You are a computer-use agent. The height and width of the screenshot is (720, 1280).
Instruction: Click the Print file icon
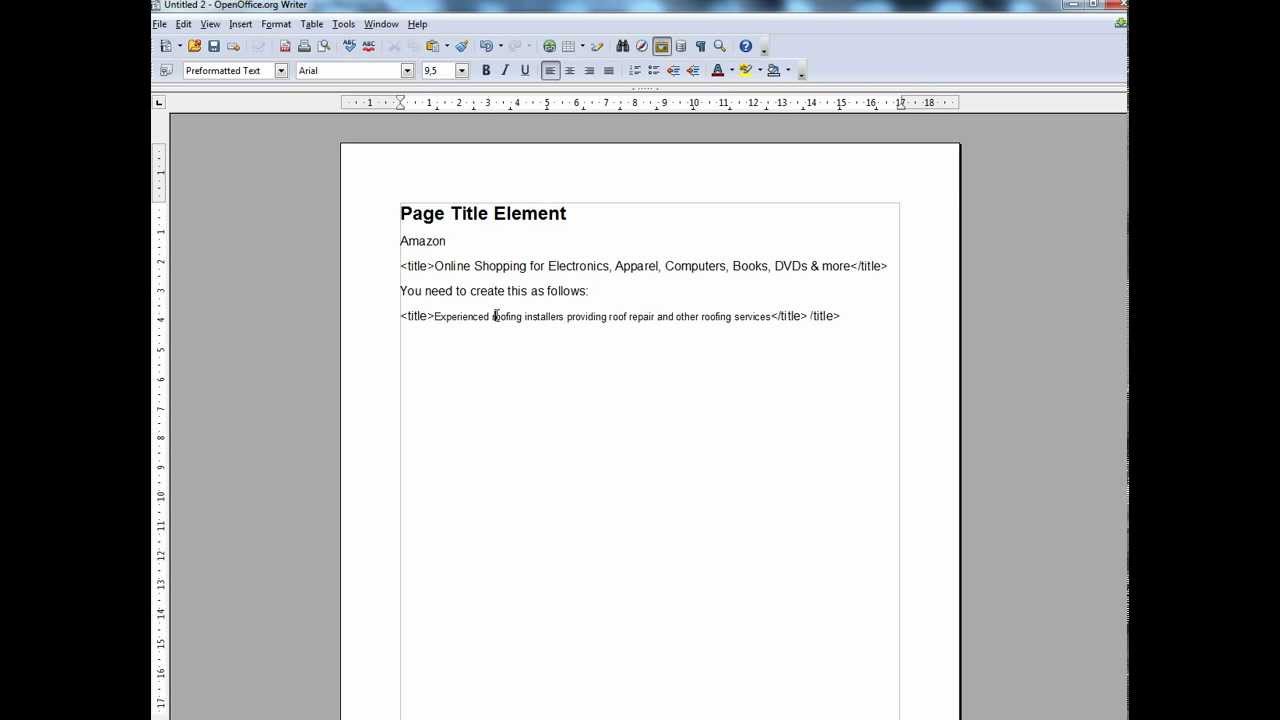304,46
